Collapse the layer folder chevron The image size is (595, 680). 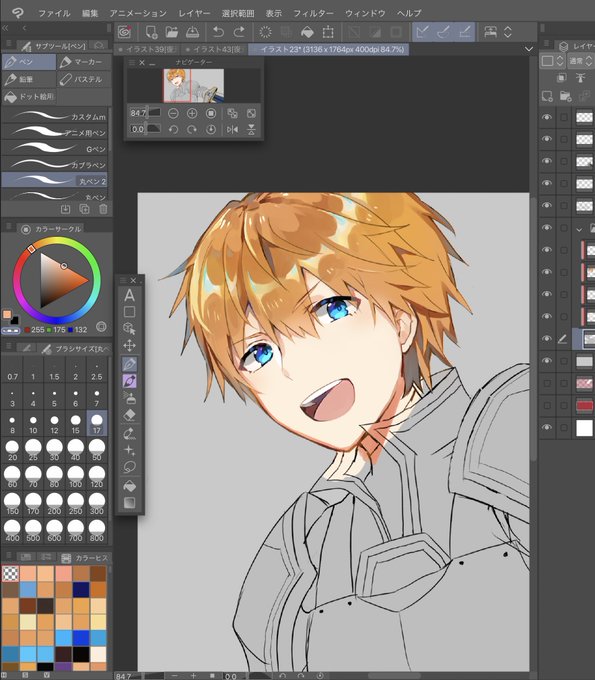579,229
